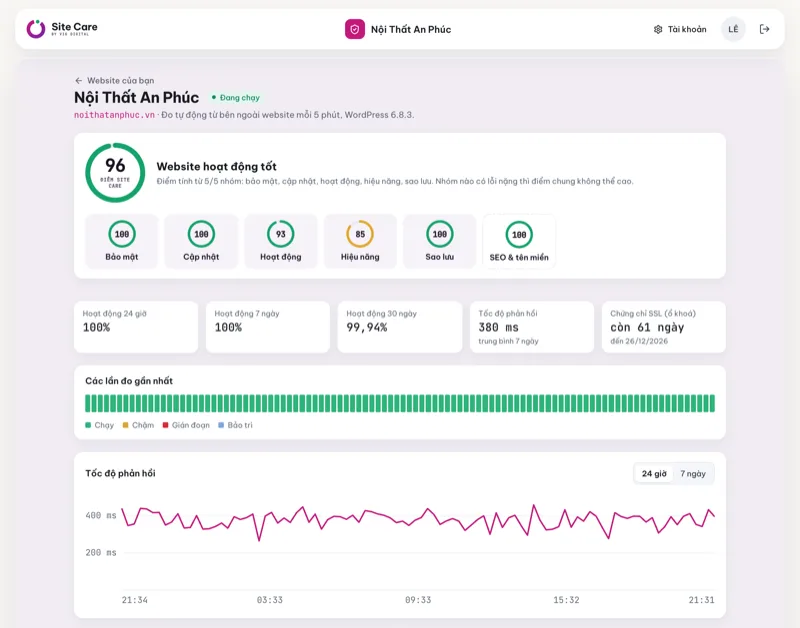Click the trung bình 7 ngày caption
The image size is (800, 628).
[x=508, y=341]
